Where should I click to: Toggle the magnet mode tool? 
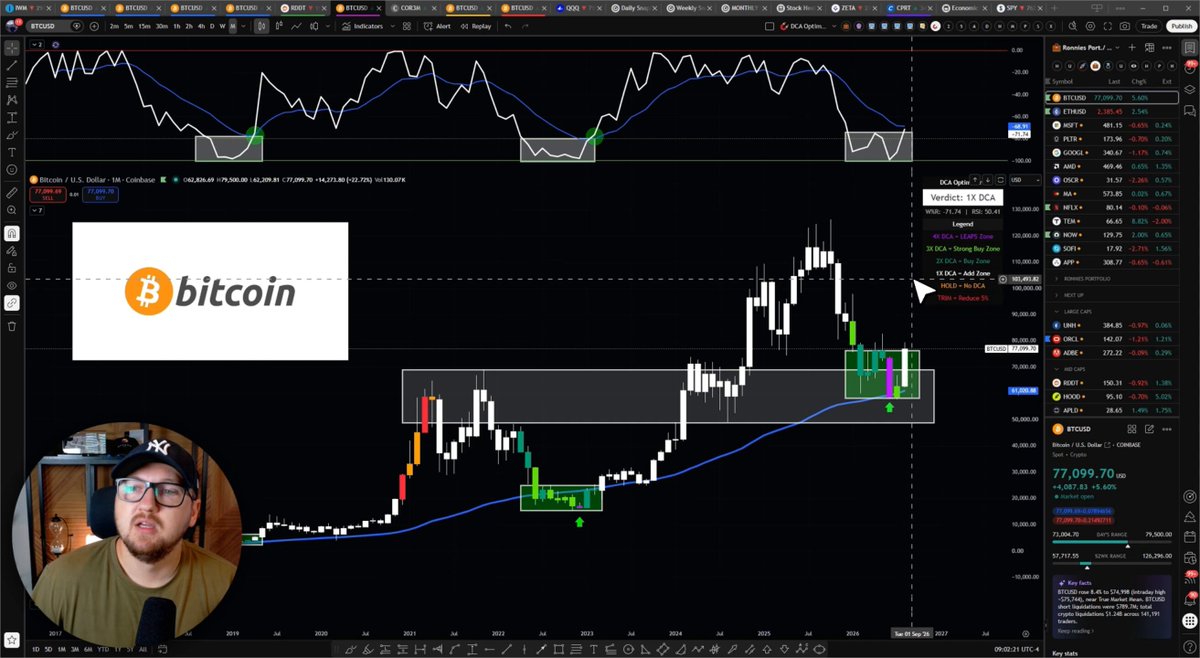(x=12, y=233)
